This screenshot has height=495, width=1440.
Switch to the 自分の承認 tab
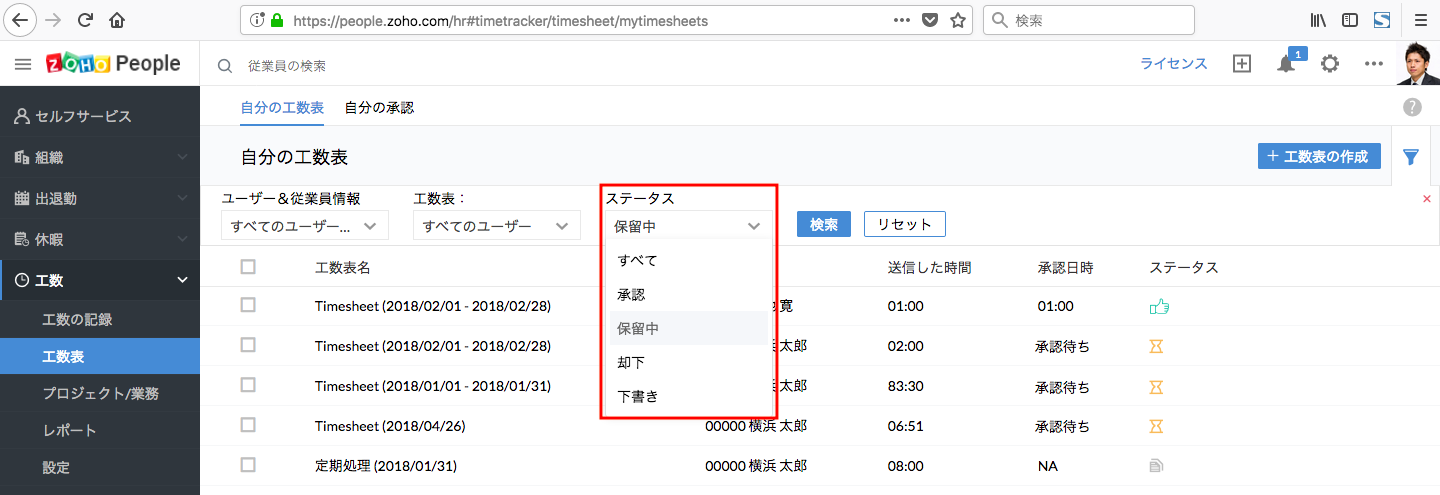[x=379, y=107]
